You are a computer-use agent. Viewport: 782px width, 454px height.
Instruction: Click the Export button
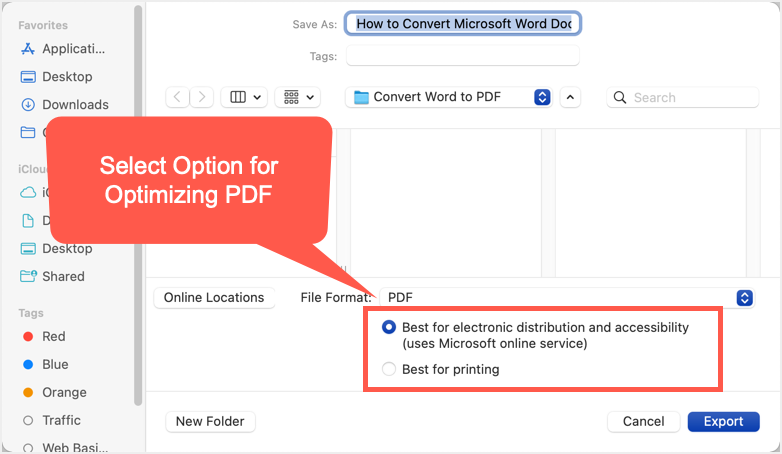tap(723, 421)
